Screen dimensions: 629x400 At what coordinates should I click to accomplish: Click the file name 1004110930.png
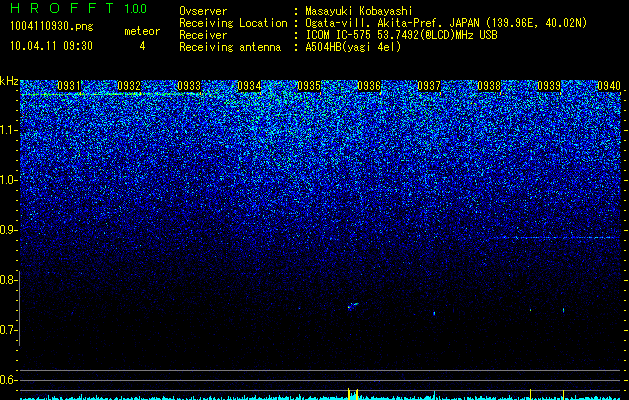coord(52,26)
